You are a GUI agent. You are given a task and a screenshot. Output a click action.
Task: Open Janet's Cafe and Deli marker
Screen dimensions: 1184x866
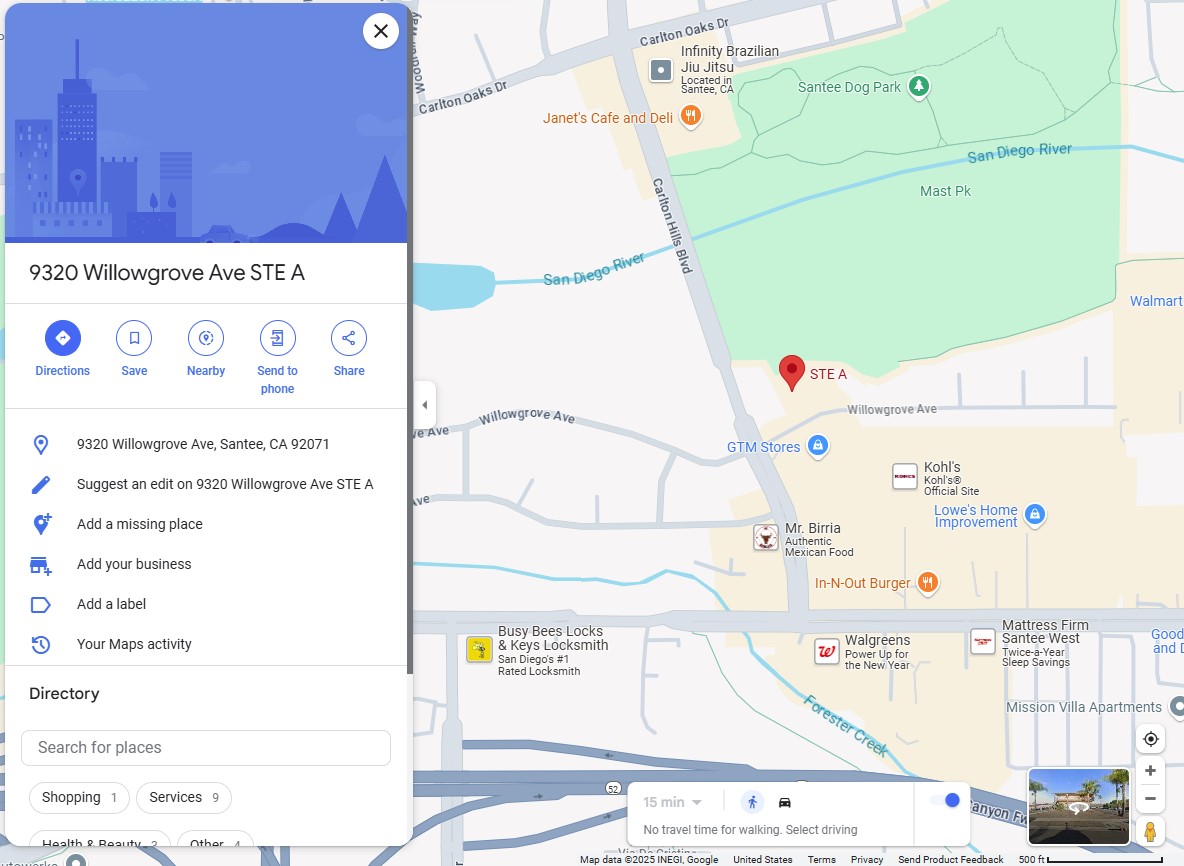690,117
